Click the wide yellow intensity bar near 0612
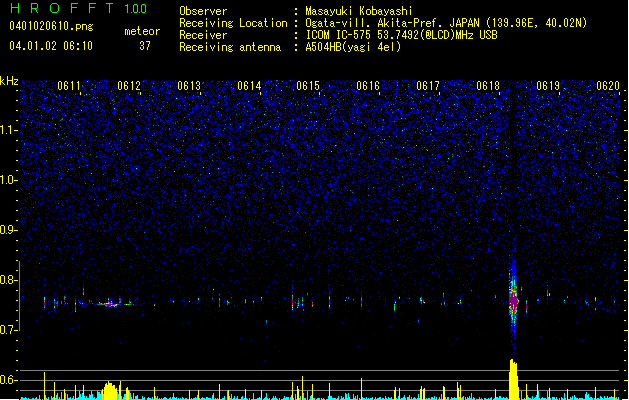629x400 pixels. (110, 391)
